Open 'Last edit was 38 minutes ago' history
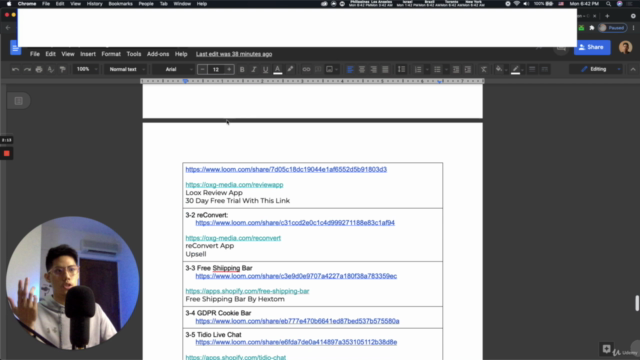This screenshot has height=360, width=640. 234,54
